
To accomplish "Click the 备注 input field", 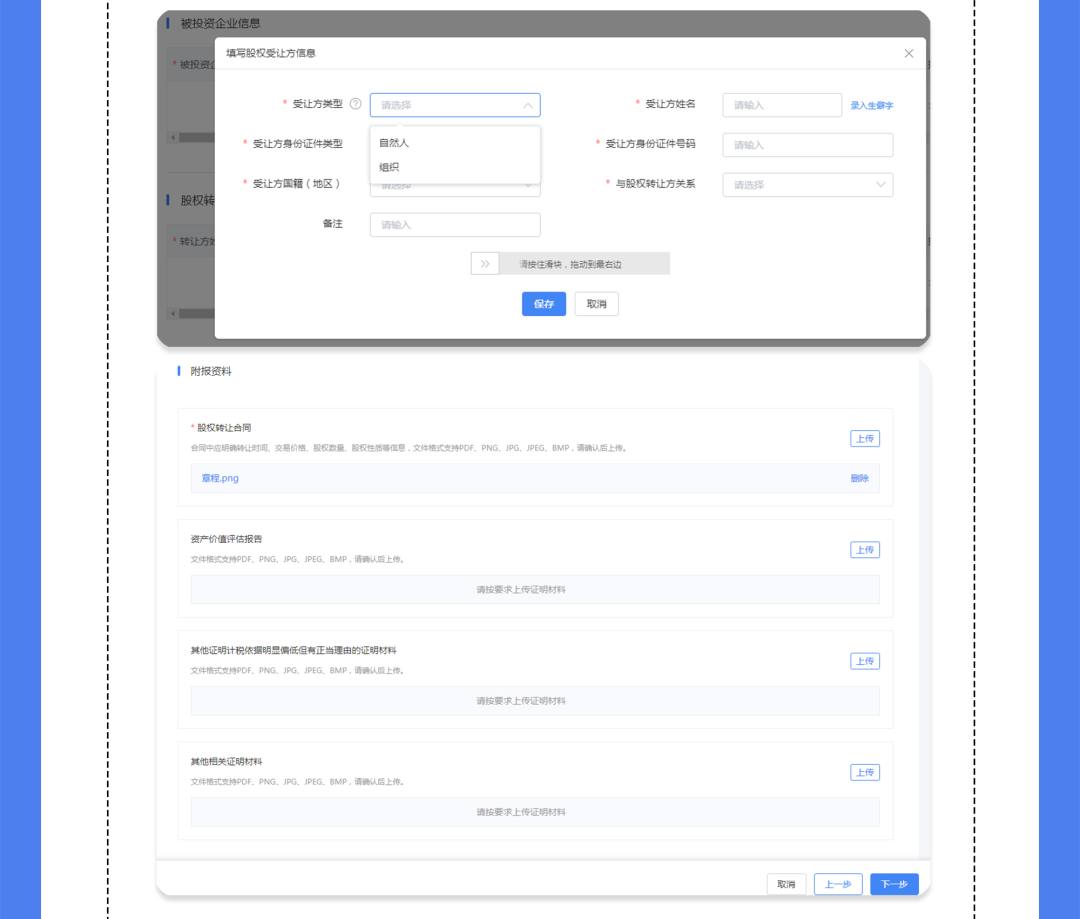I will click(455, 225).
